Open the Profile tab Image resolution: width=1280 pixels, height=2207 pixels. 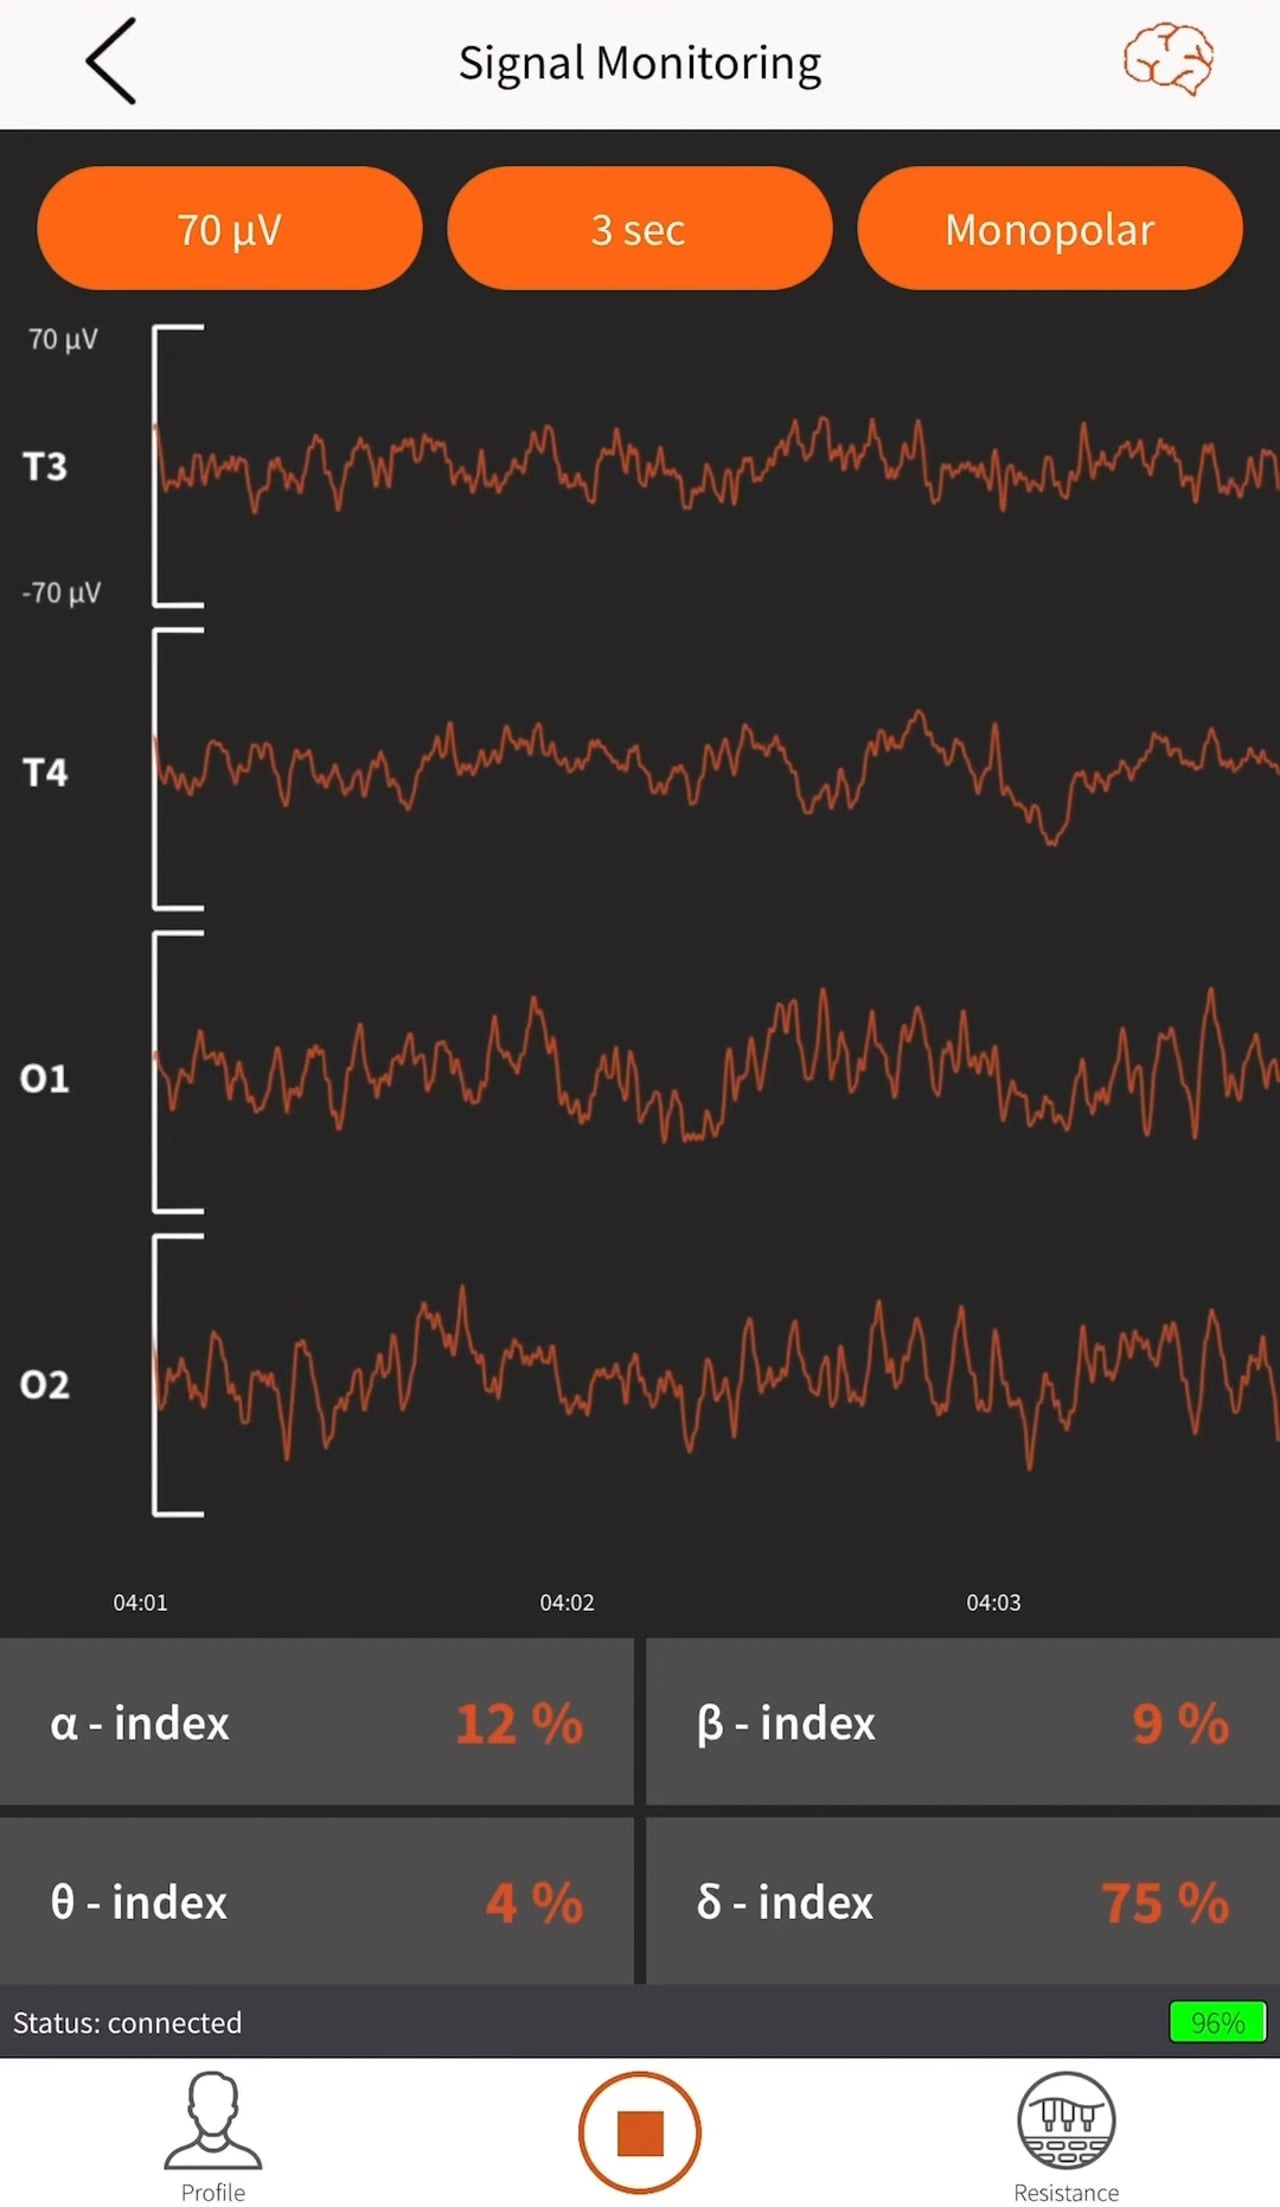point(212,2133)
